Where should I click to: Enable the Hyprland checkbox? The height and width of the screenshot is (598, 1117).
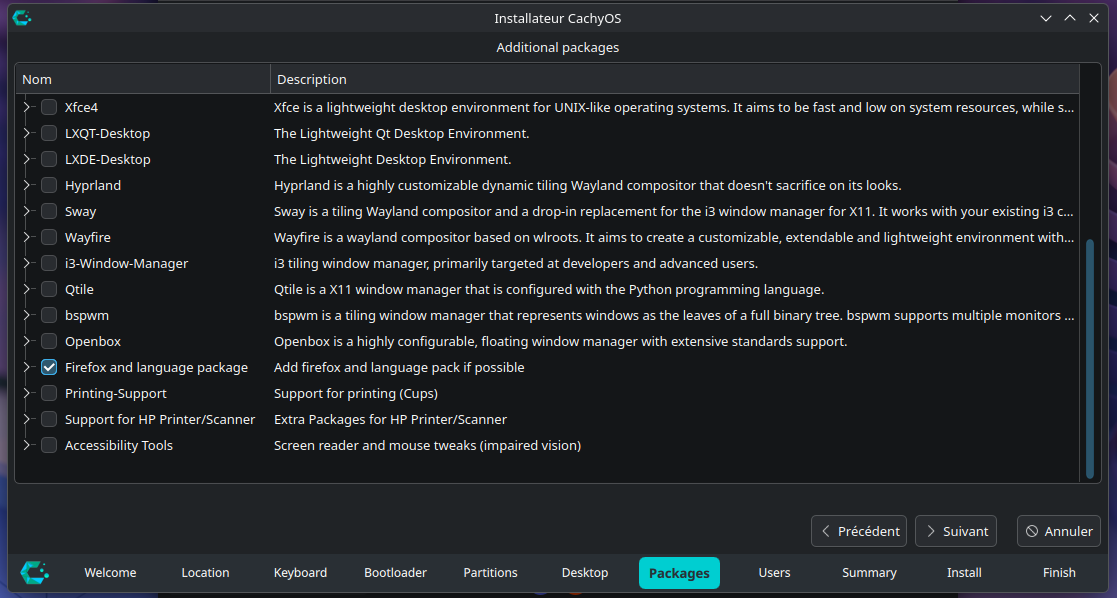click(x=49, y=185)
